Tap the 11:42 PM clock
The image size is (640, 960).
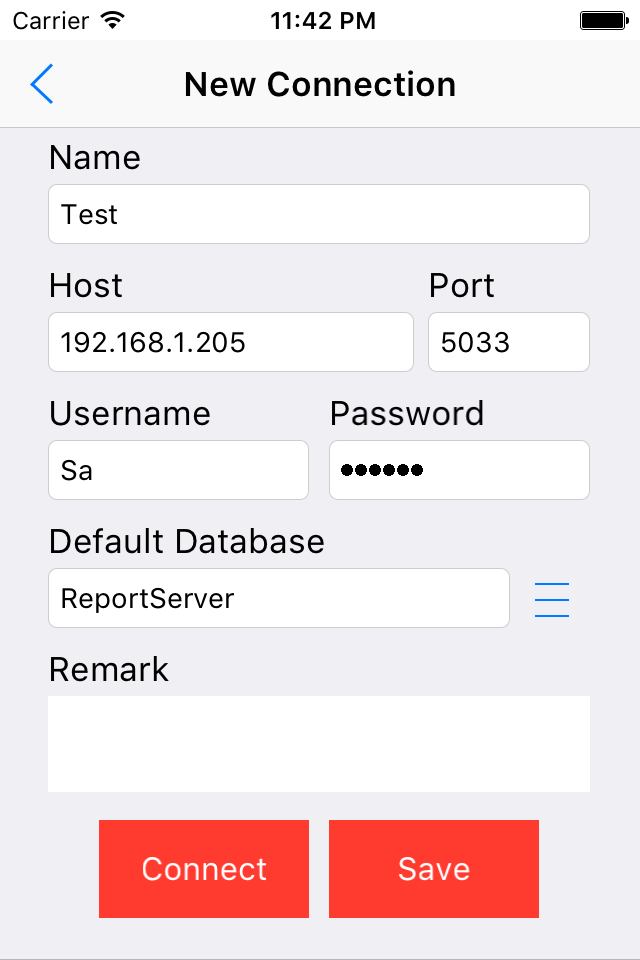click(323, 21)
